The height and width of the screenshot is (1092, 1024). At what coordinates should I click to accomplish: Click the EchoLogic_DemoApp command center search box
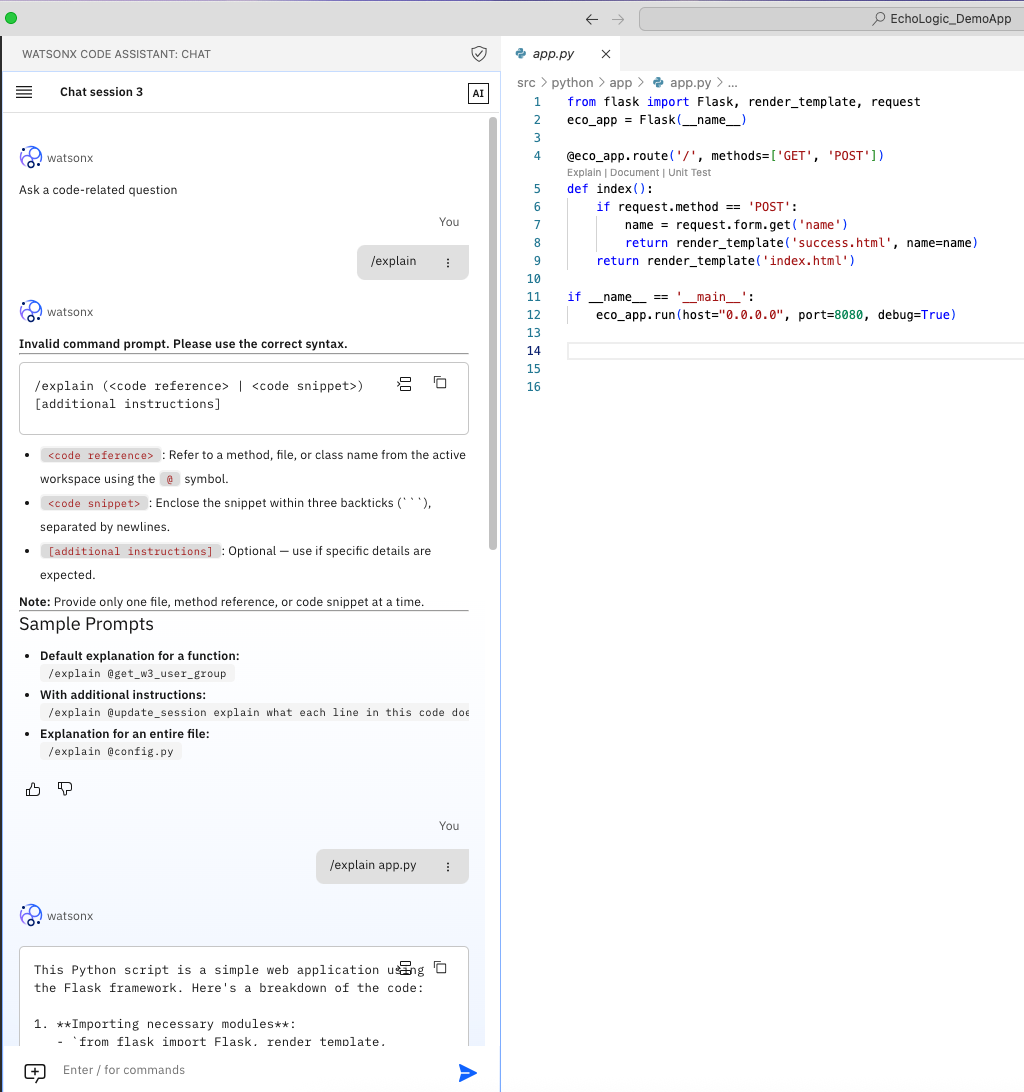pyautogui.click(x=832, y=19)
